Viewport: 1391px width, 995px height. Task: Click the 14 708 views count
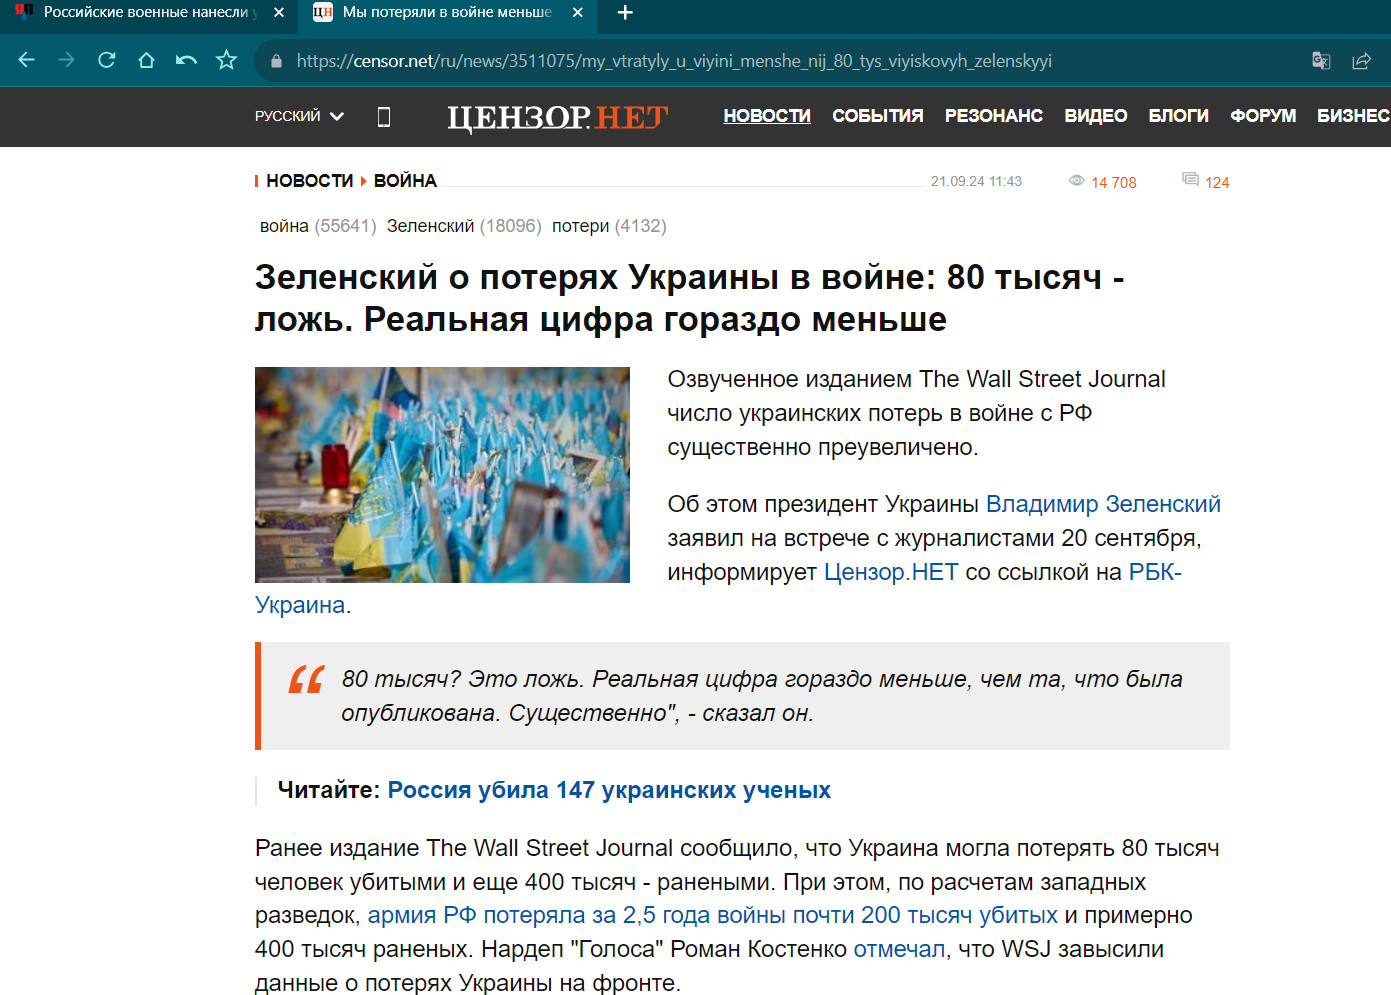pos(1114,182)
